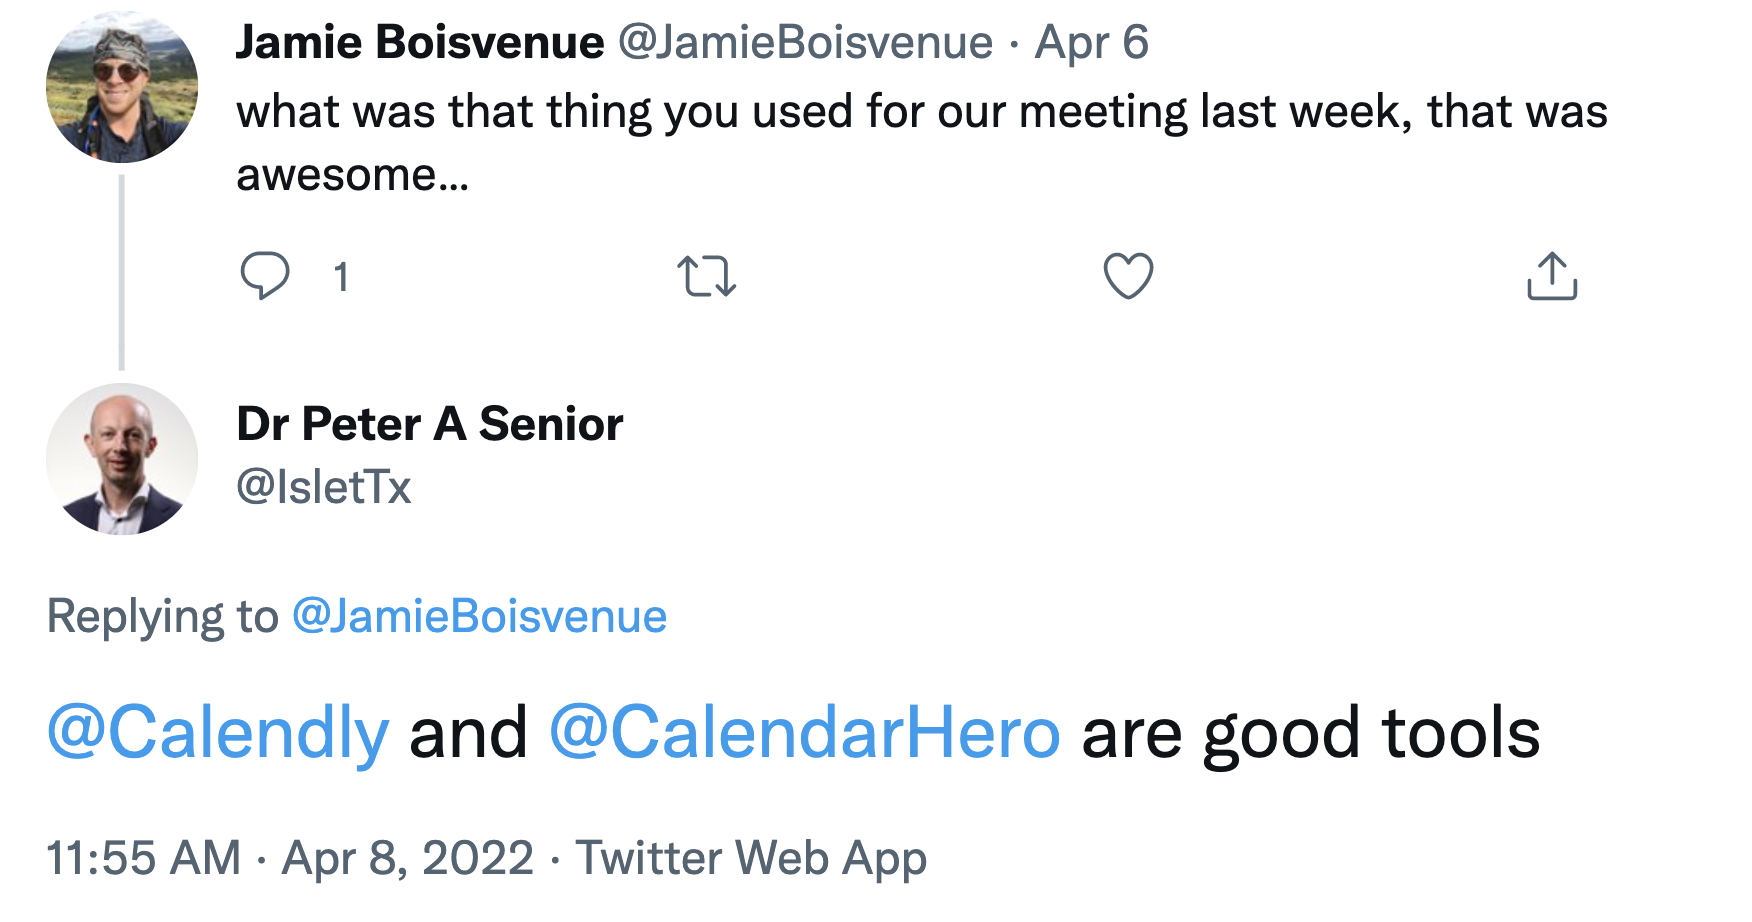Follow the blue @JamieBoisvenue reply mention
The height and width of the screenshot is (922, 1752).
(479, 616)
